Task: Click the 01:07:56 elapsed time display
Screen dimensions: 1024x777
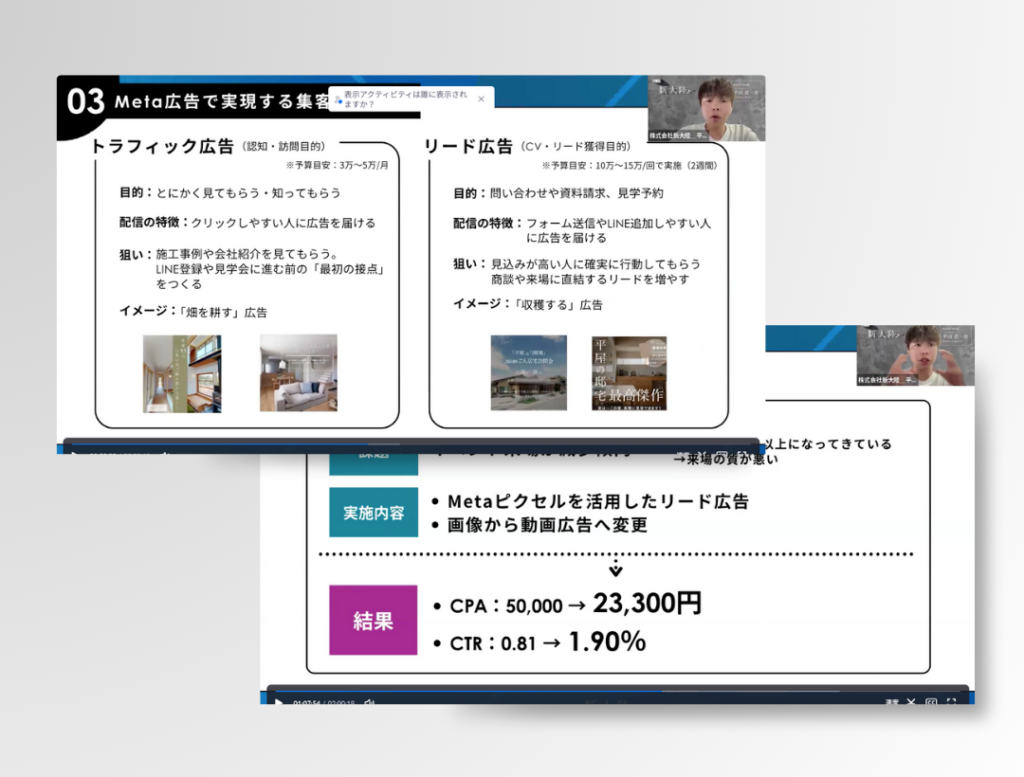Action: point(306,702)
